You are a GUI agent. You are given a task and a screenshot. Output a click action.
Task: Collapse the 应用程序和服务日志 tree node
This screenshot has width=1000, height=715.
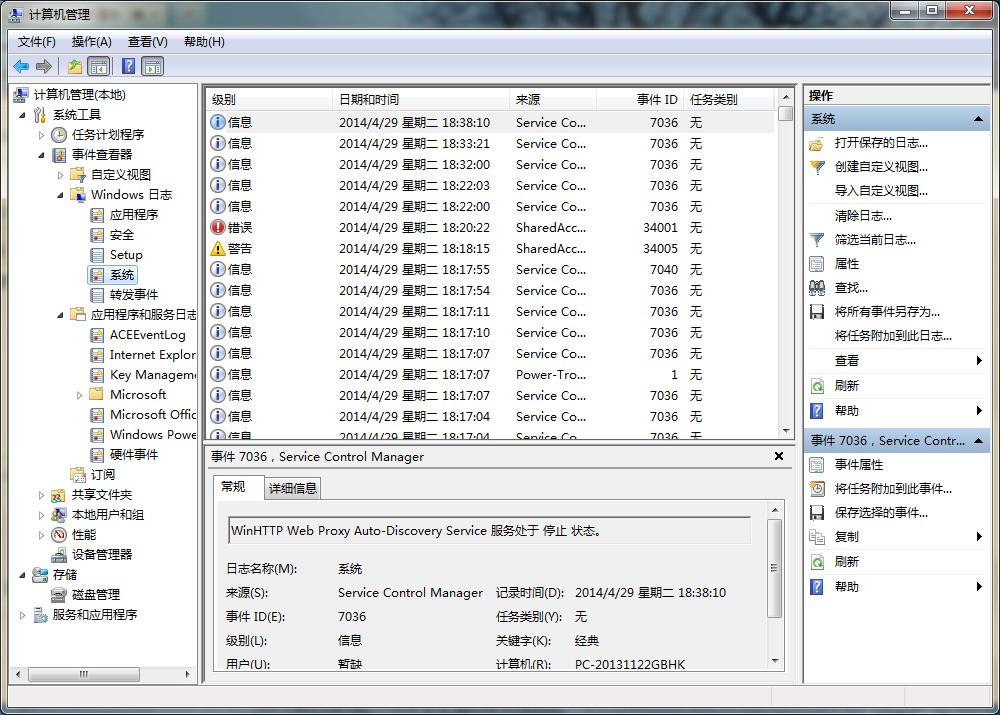coord(60,315)
